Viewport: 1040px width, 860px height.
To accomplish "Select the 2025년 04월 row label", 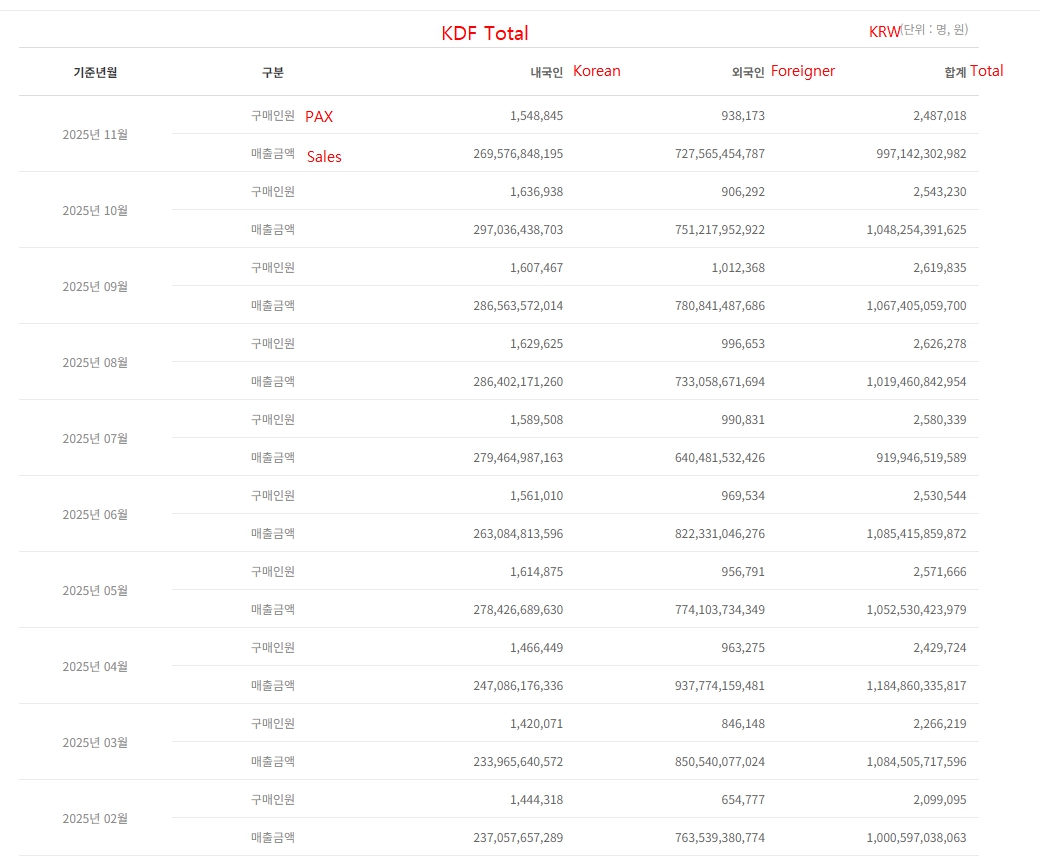I will pos(95,666).
